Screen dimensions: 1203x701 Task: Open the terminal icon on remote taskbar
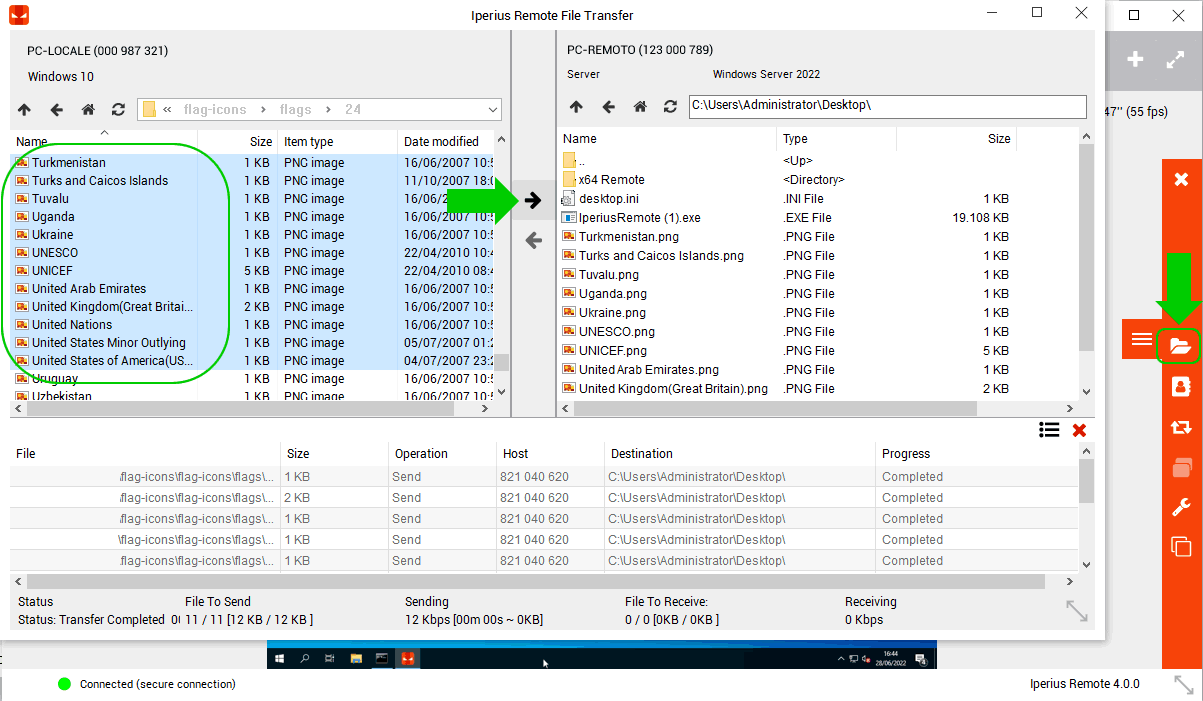[x=381, y=659]
